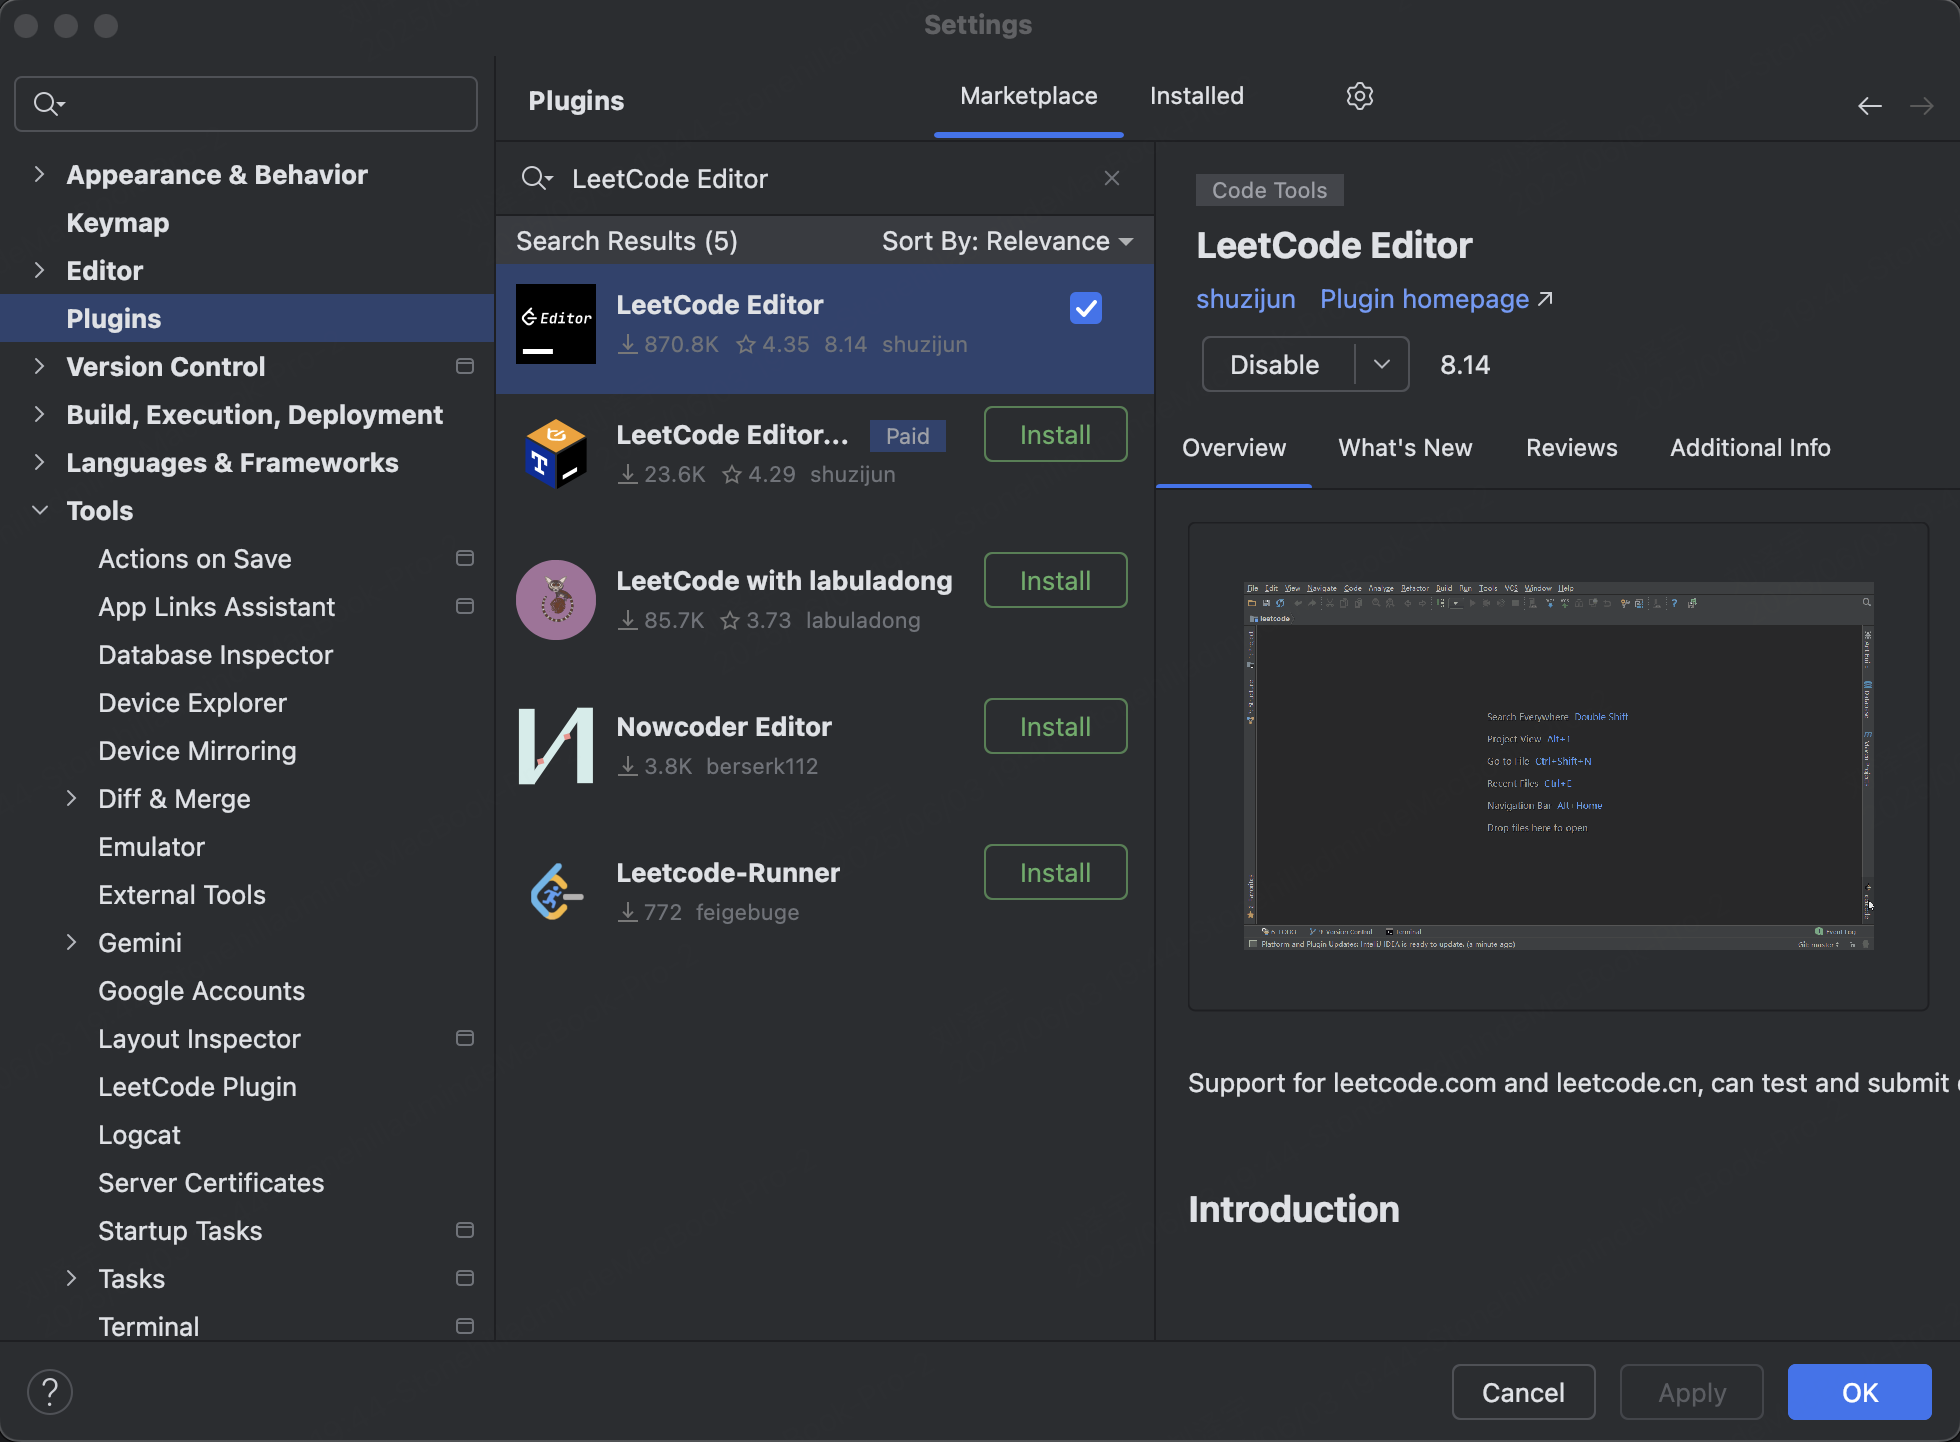Click the paid LeetCode Editor cube icon
Viewport: 1960px width, 1442px height.
click(x=556, y=454)
